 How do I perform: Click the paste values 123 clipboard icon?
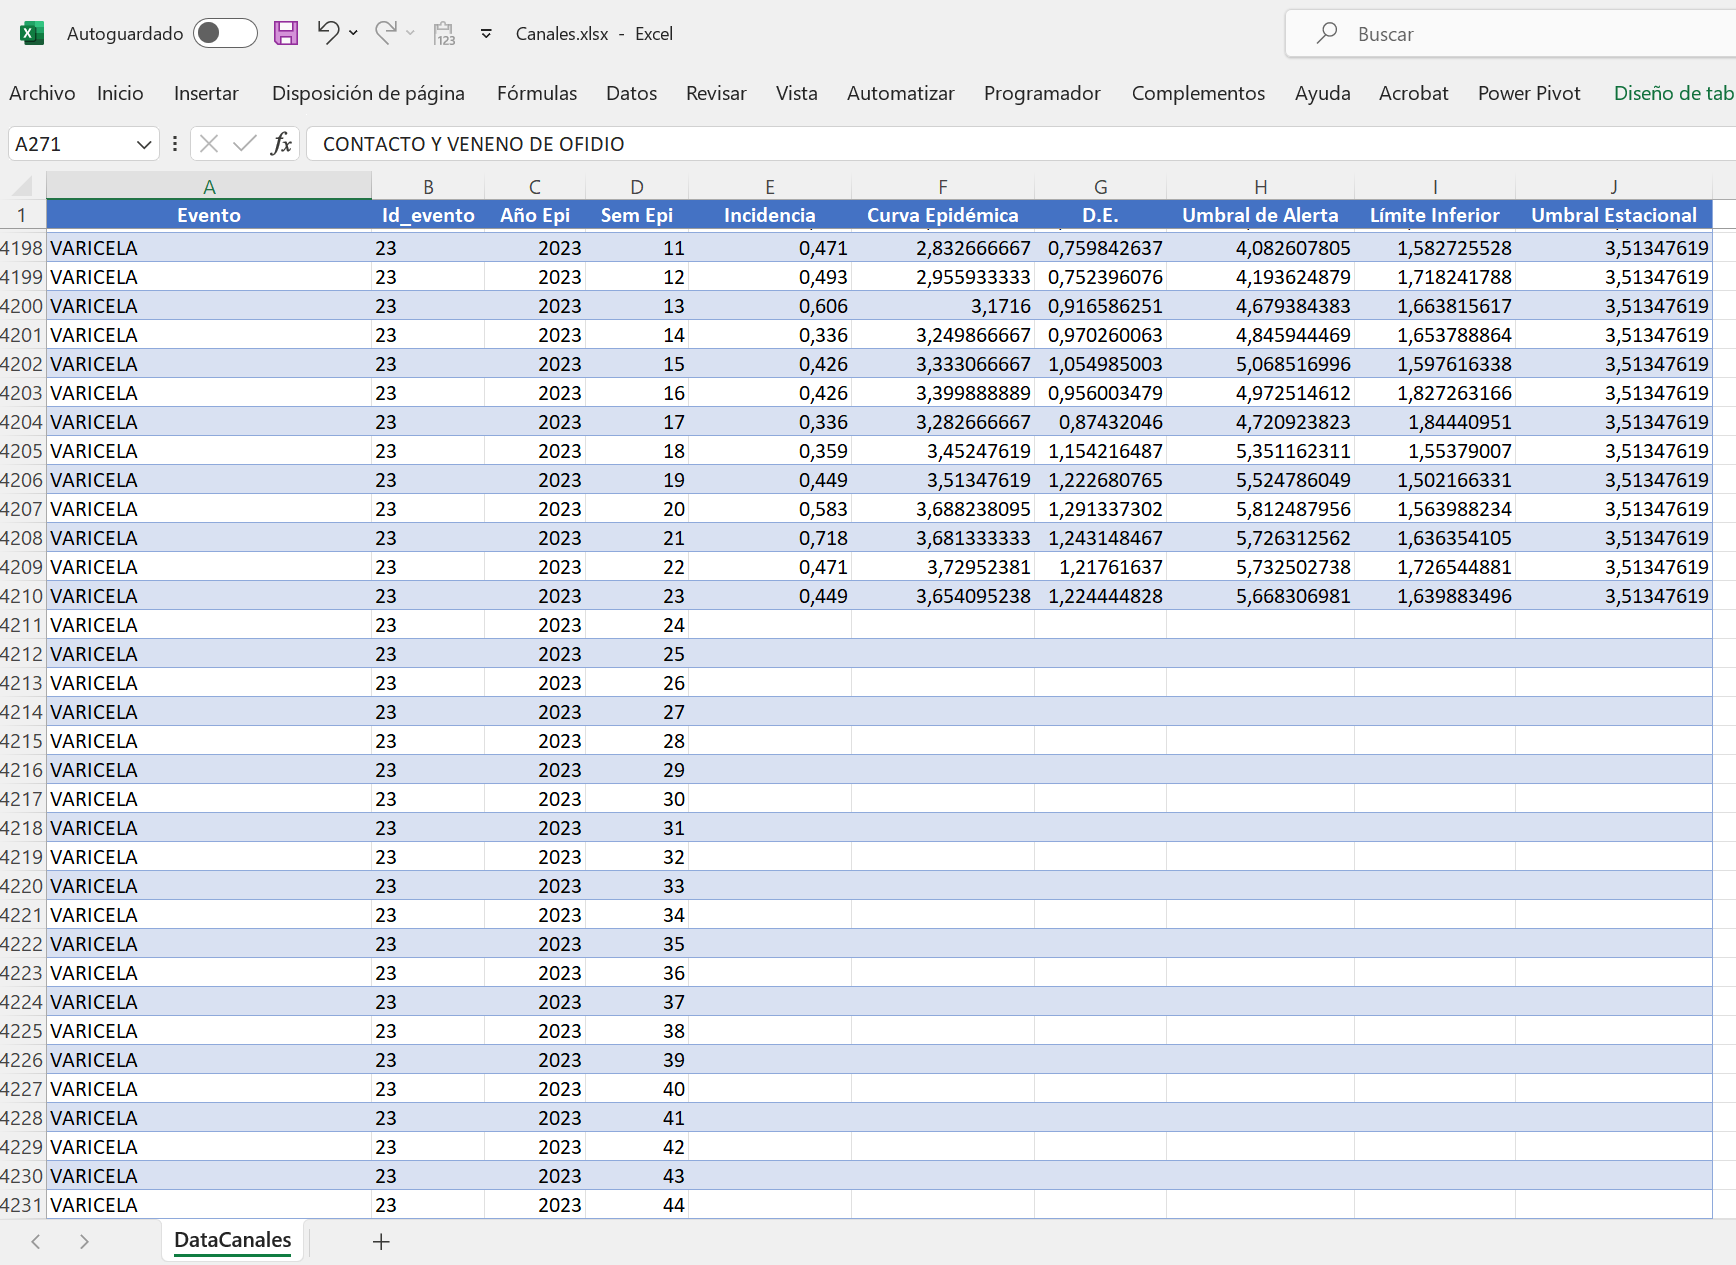click(444, 33)
